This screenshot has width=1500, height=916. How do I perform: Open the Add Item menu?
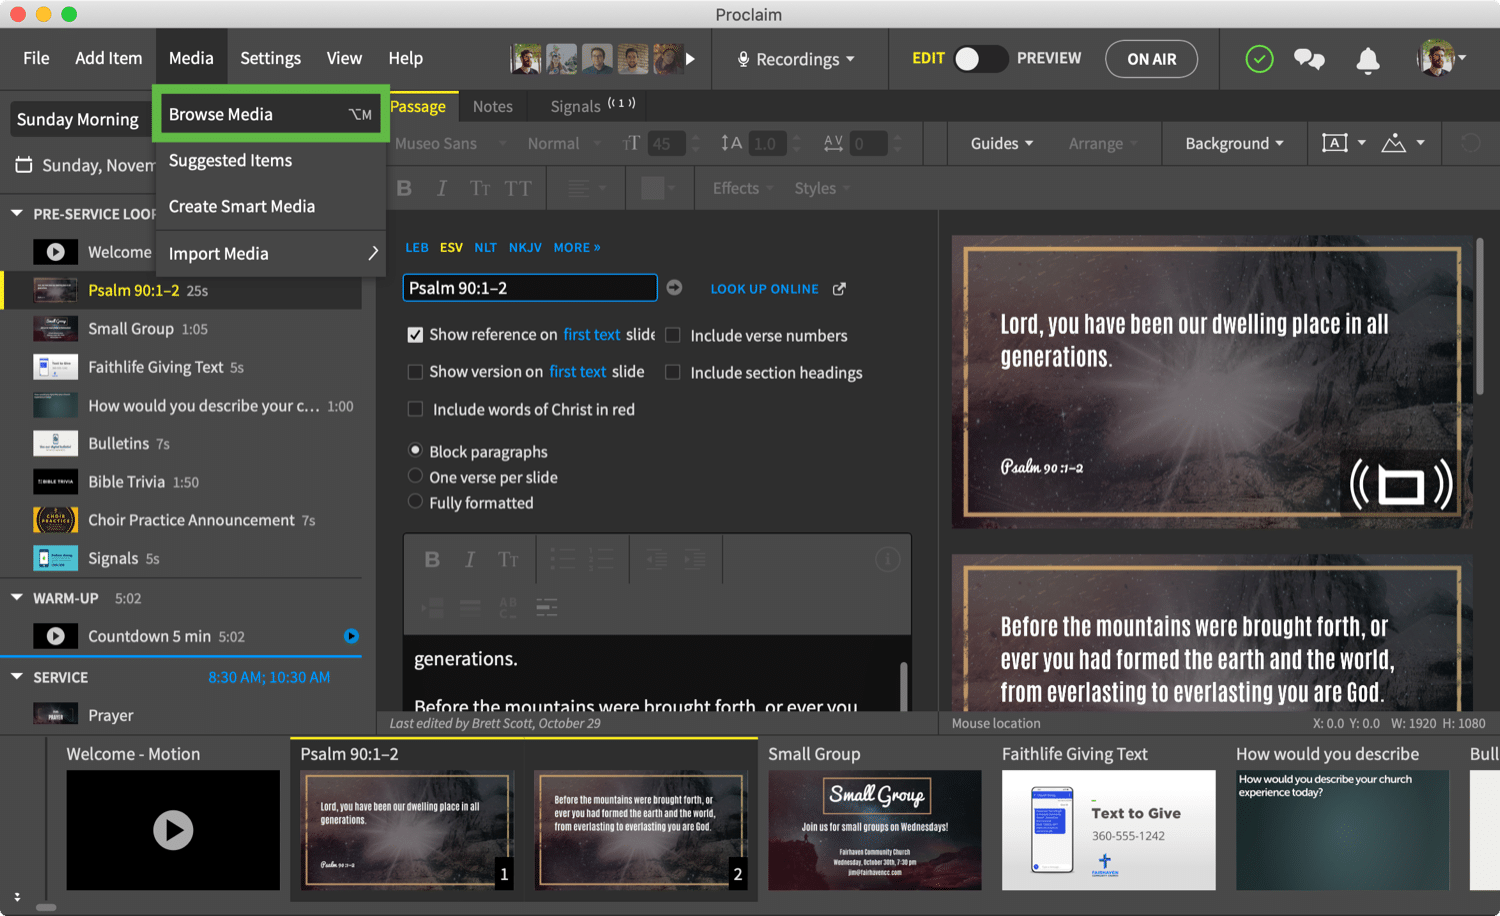109,58
